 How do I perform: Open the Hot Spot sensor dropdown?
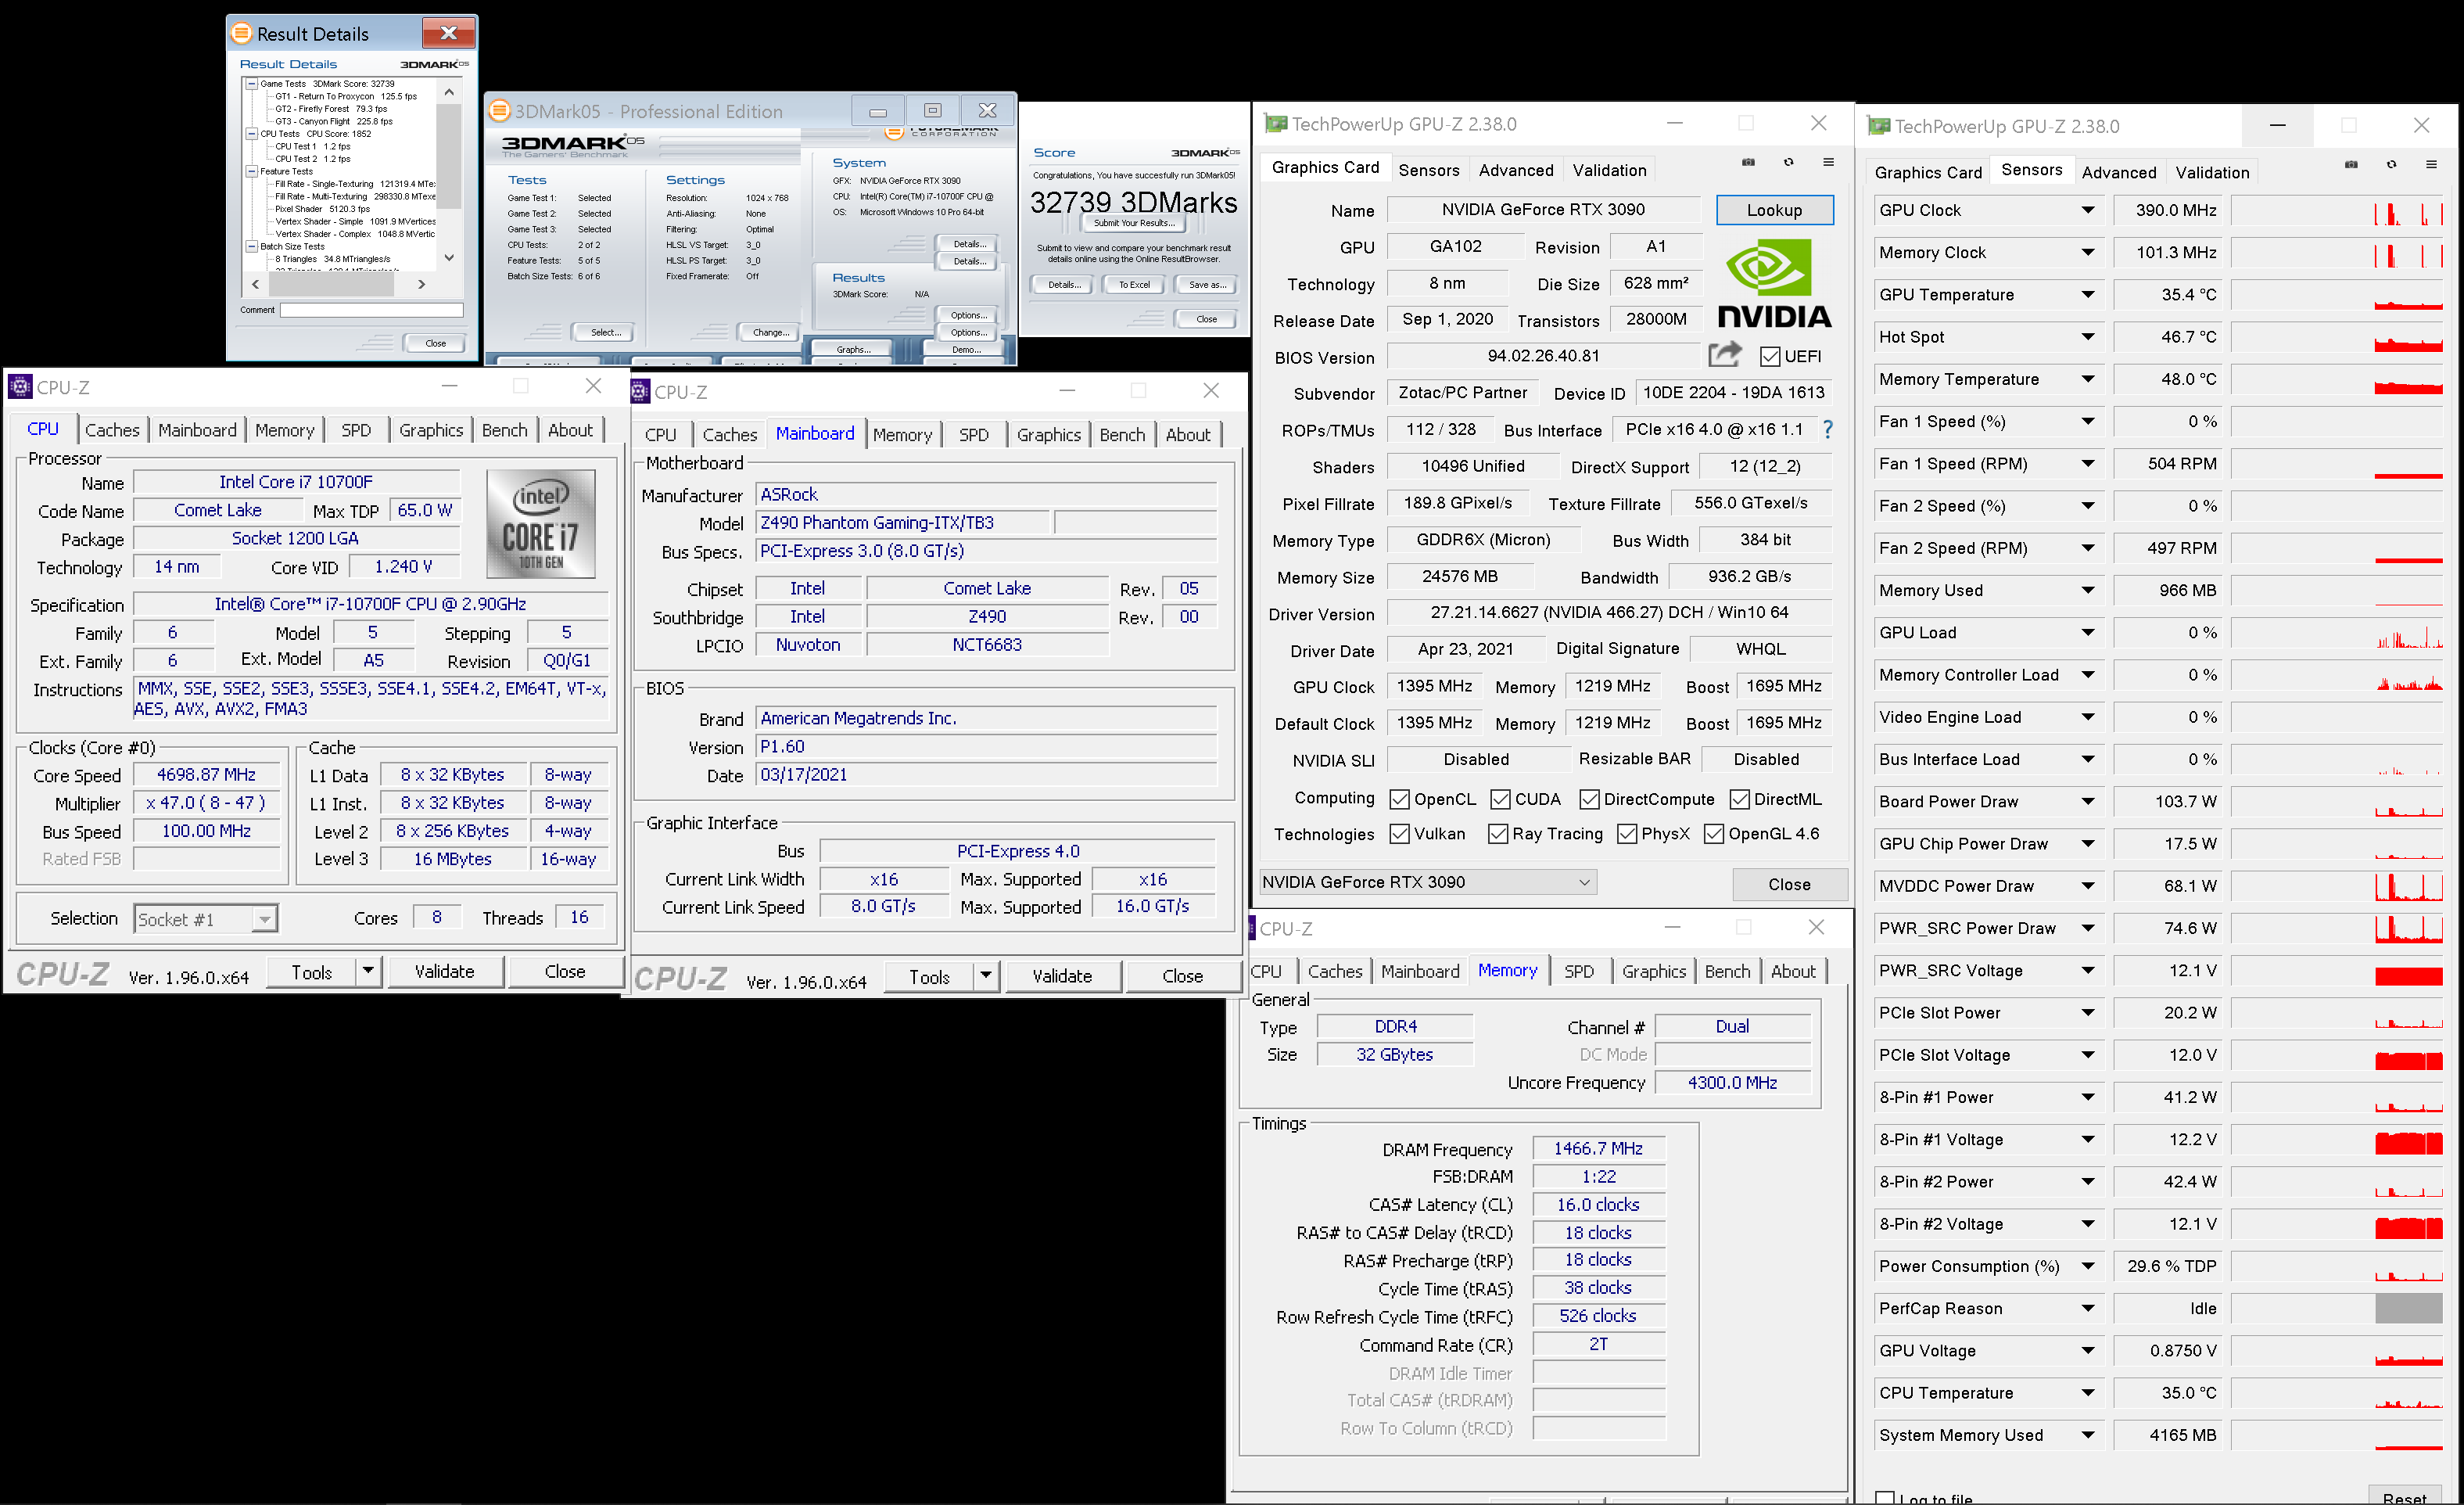pos(2088,337)
